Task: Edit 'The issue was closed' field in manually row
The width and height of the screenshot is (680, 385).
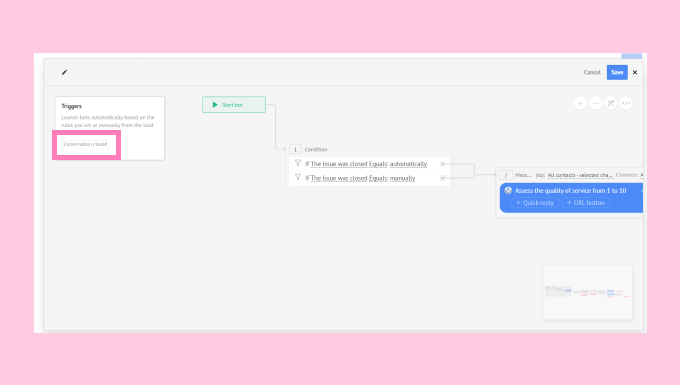Action: pos(339,178)
